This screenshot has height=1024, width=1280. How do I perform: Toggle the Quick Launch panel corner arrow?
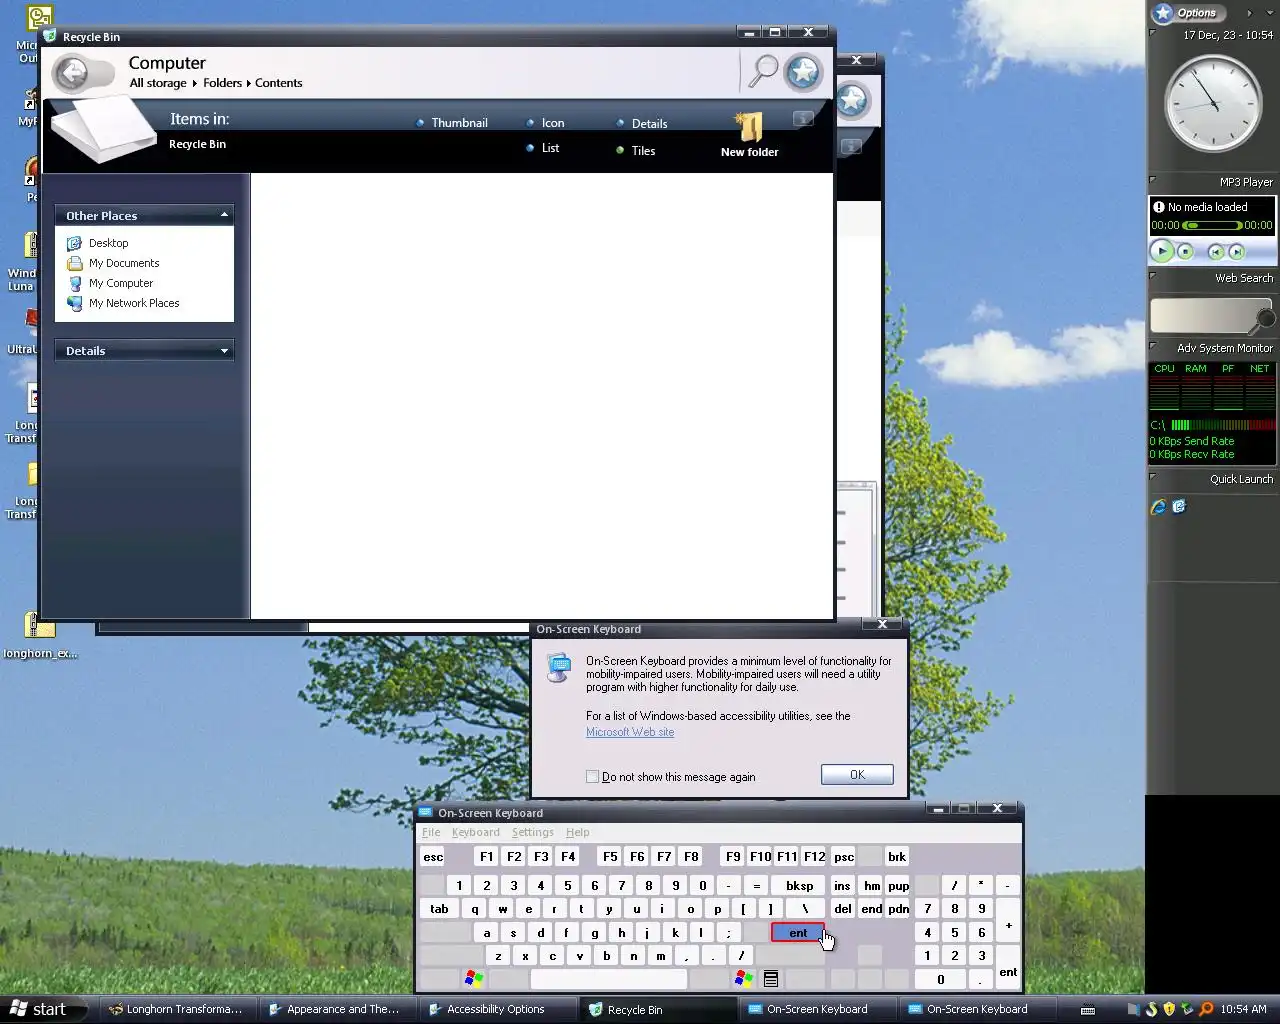(1153, 477)
